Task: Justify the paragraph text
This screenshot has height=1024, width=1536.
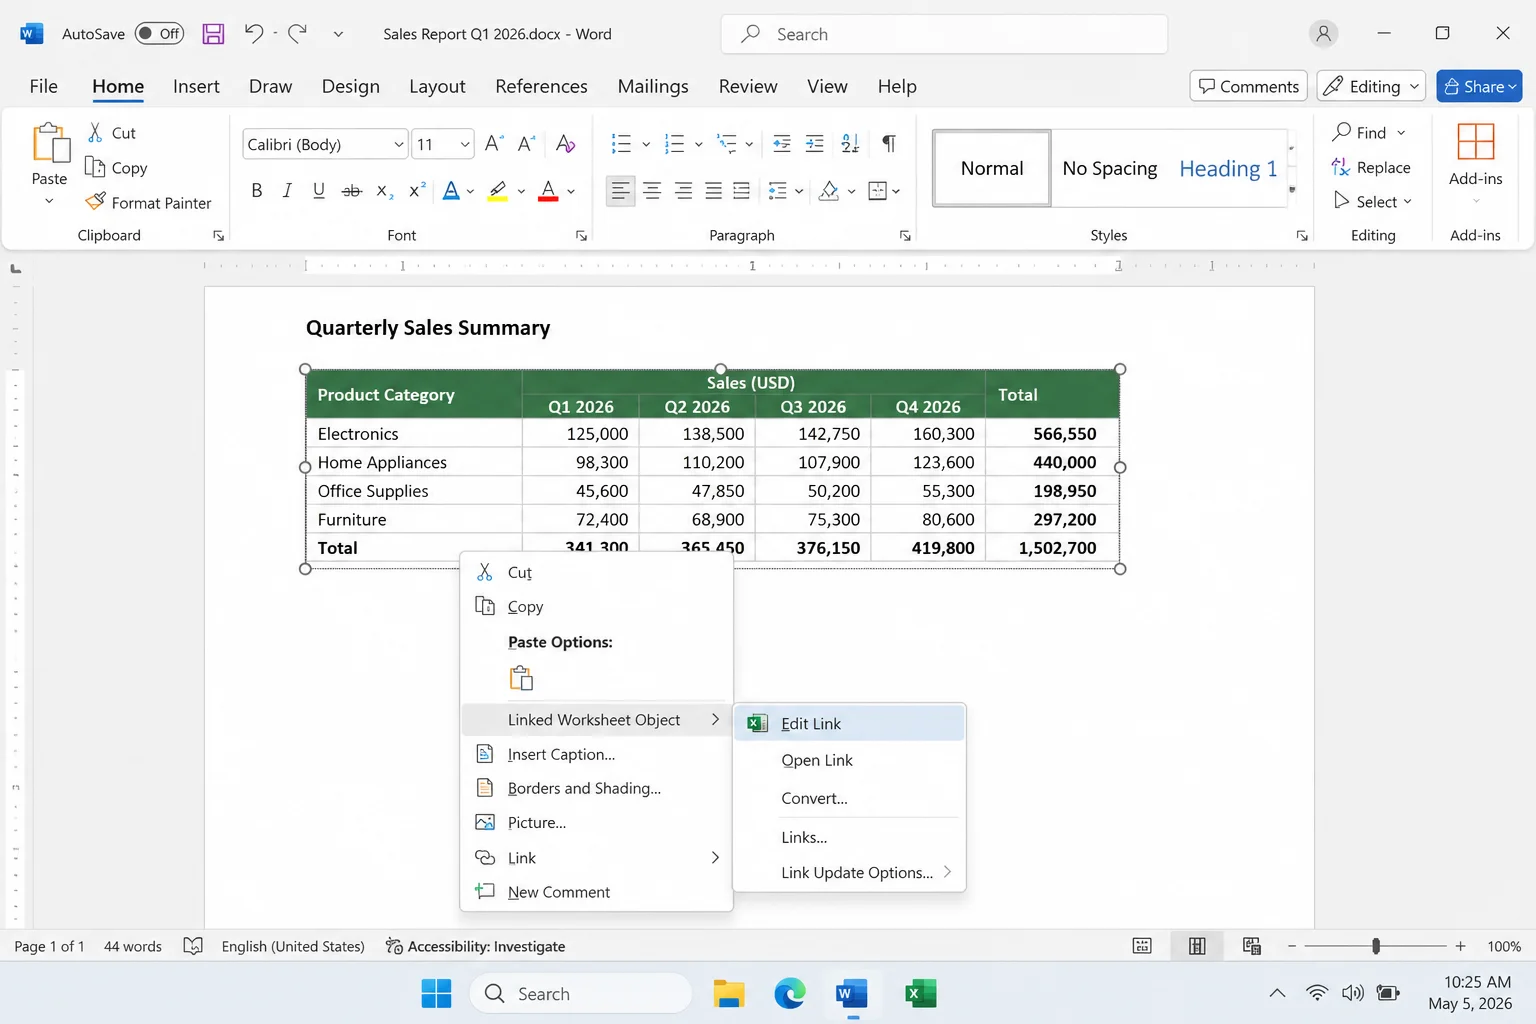Action: click(x=713, y=190)
